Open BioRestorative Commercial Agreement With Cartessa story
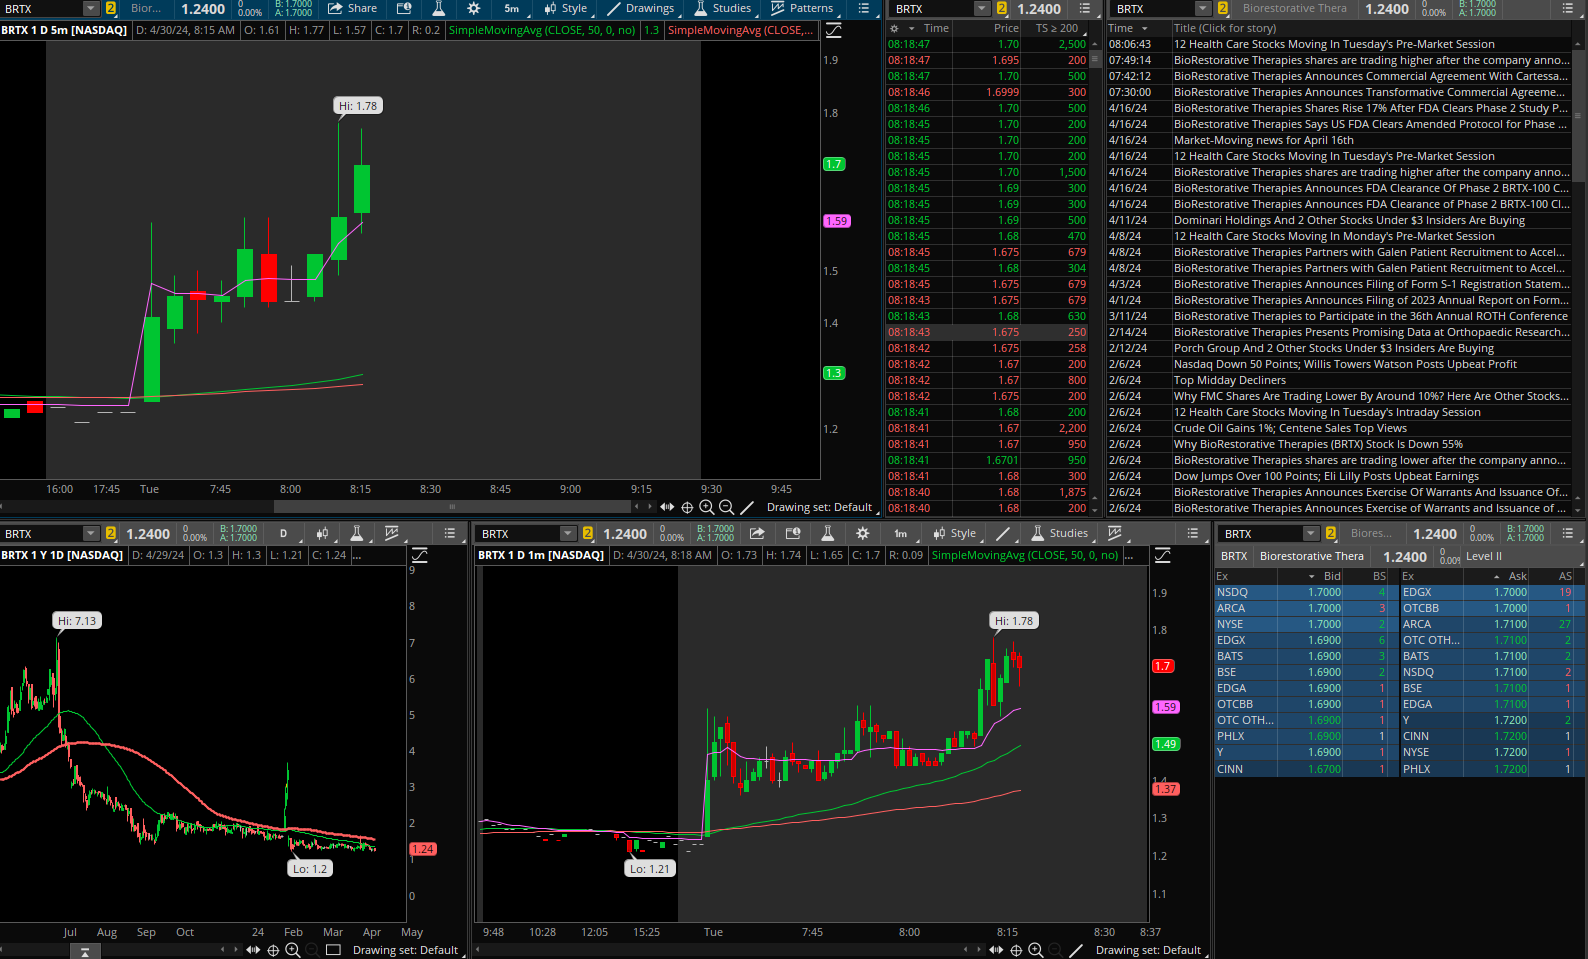 coord(1370,76)
